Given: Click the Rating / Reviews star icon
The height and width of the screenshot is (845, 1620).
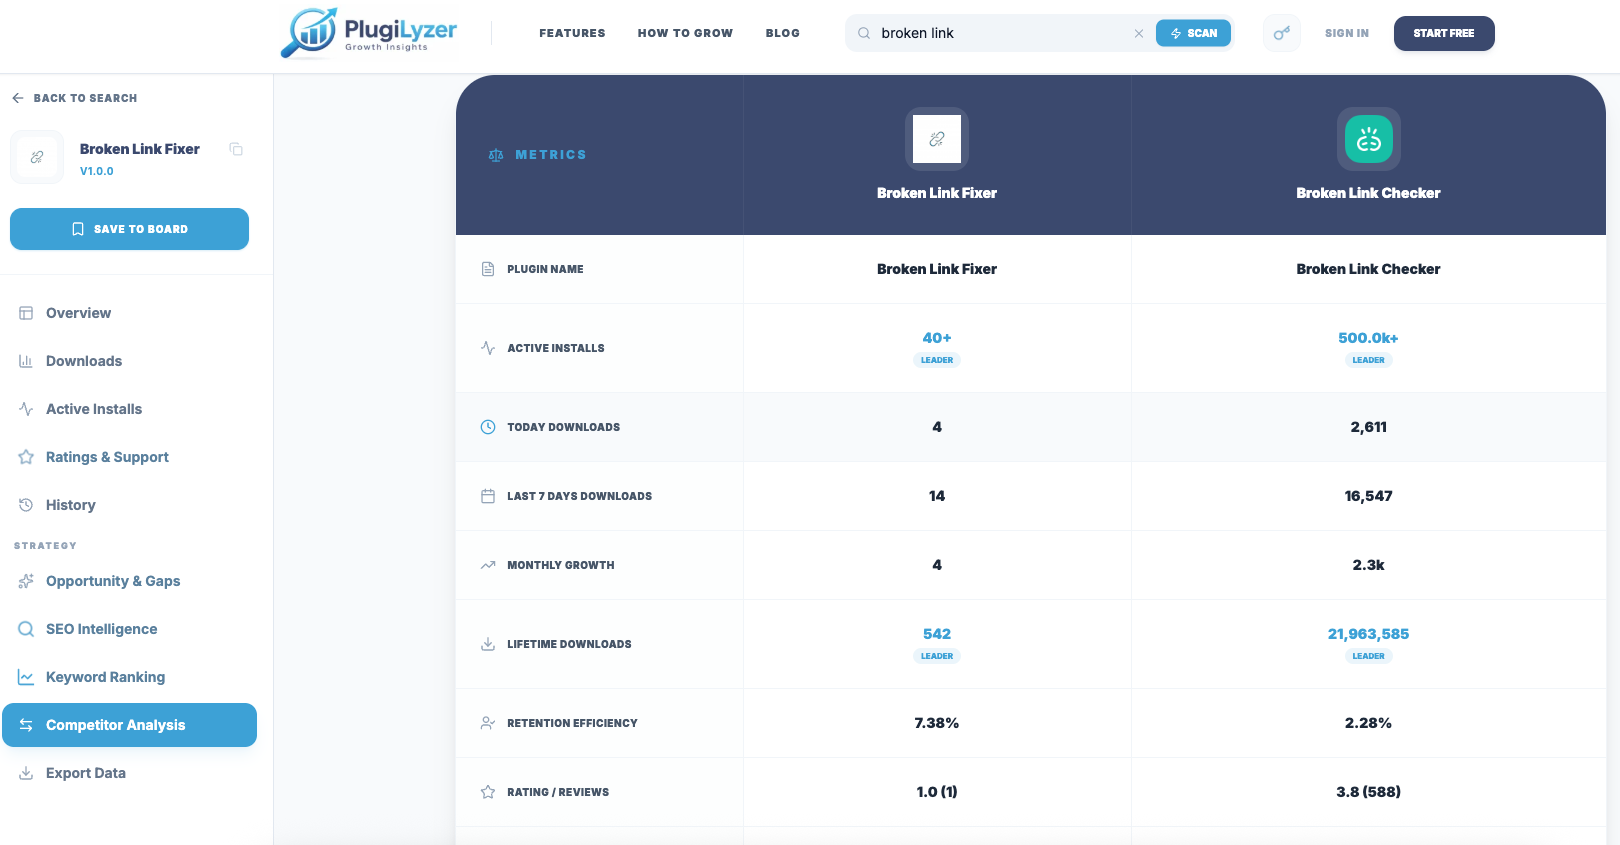Looking at the screenshot, I should [488, 792].
